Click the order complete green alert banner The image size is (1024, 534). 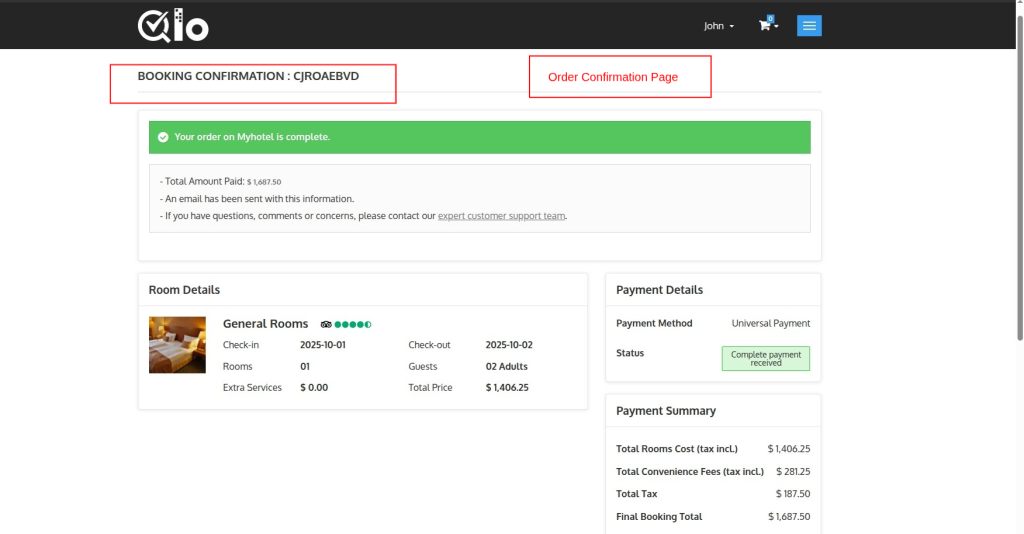[479, 137]
